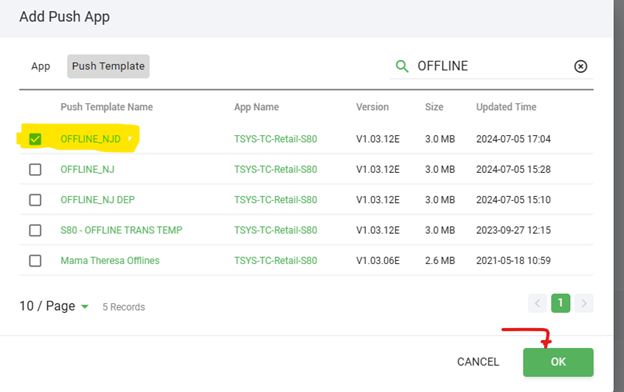This screenshot has width=624, height=392.
Task: Confirm with the OK button
Action: (558, 362)
